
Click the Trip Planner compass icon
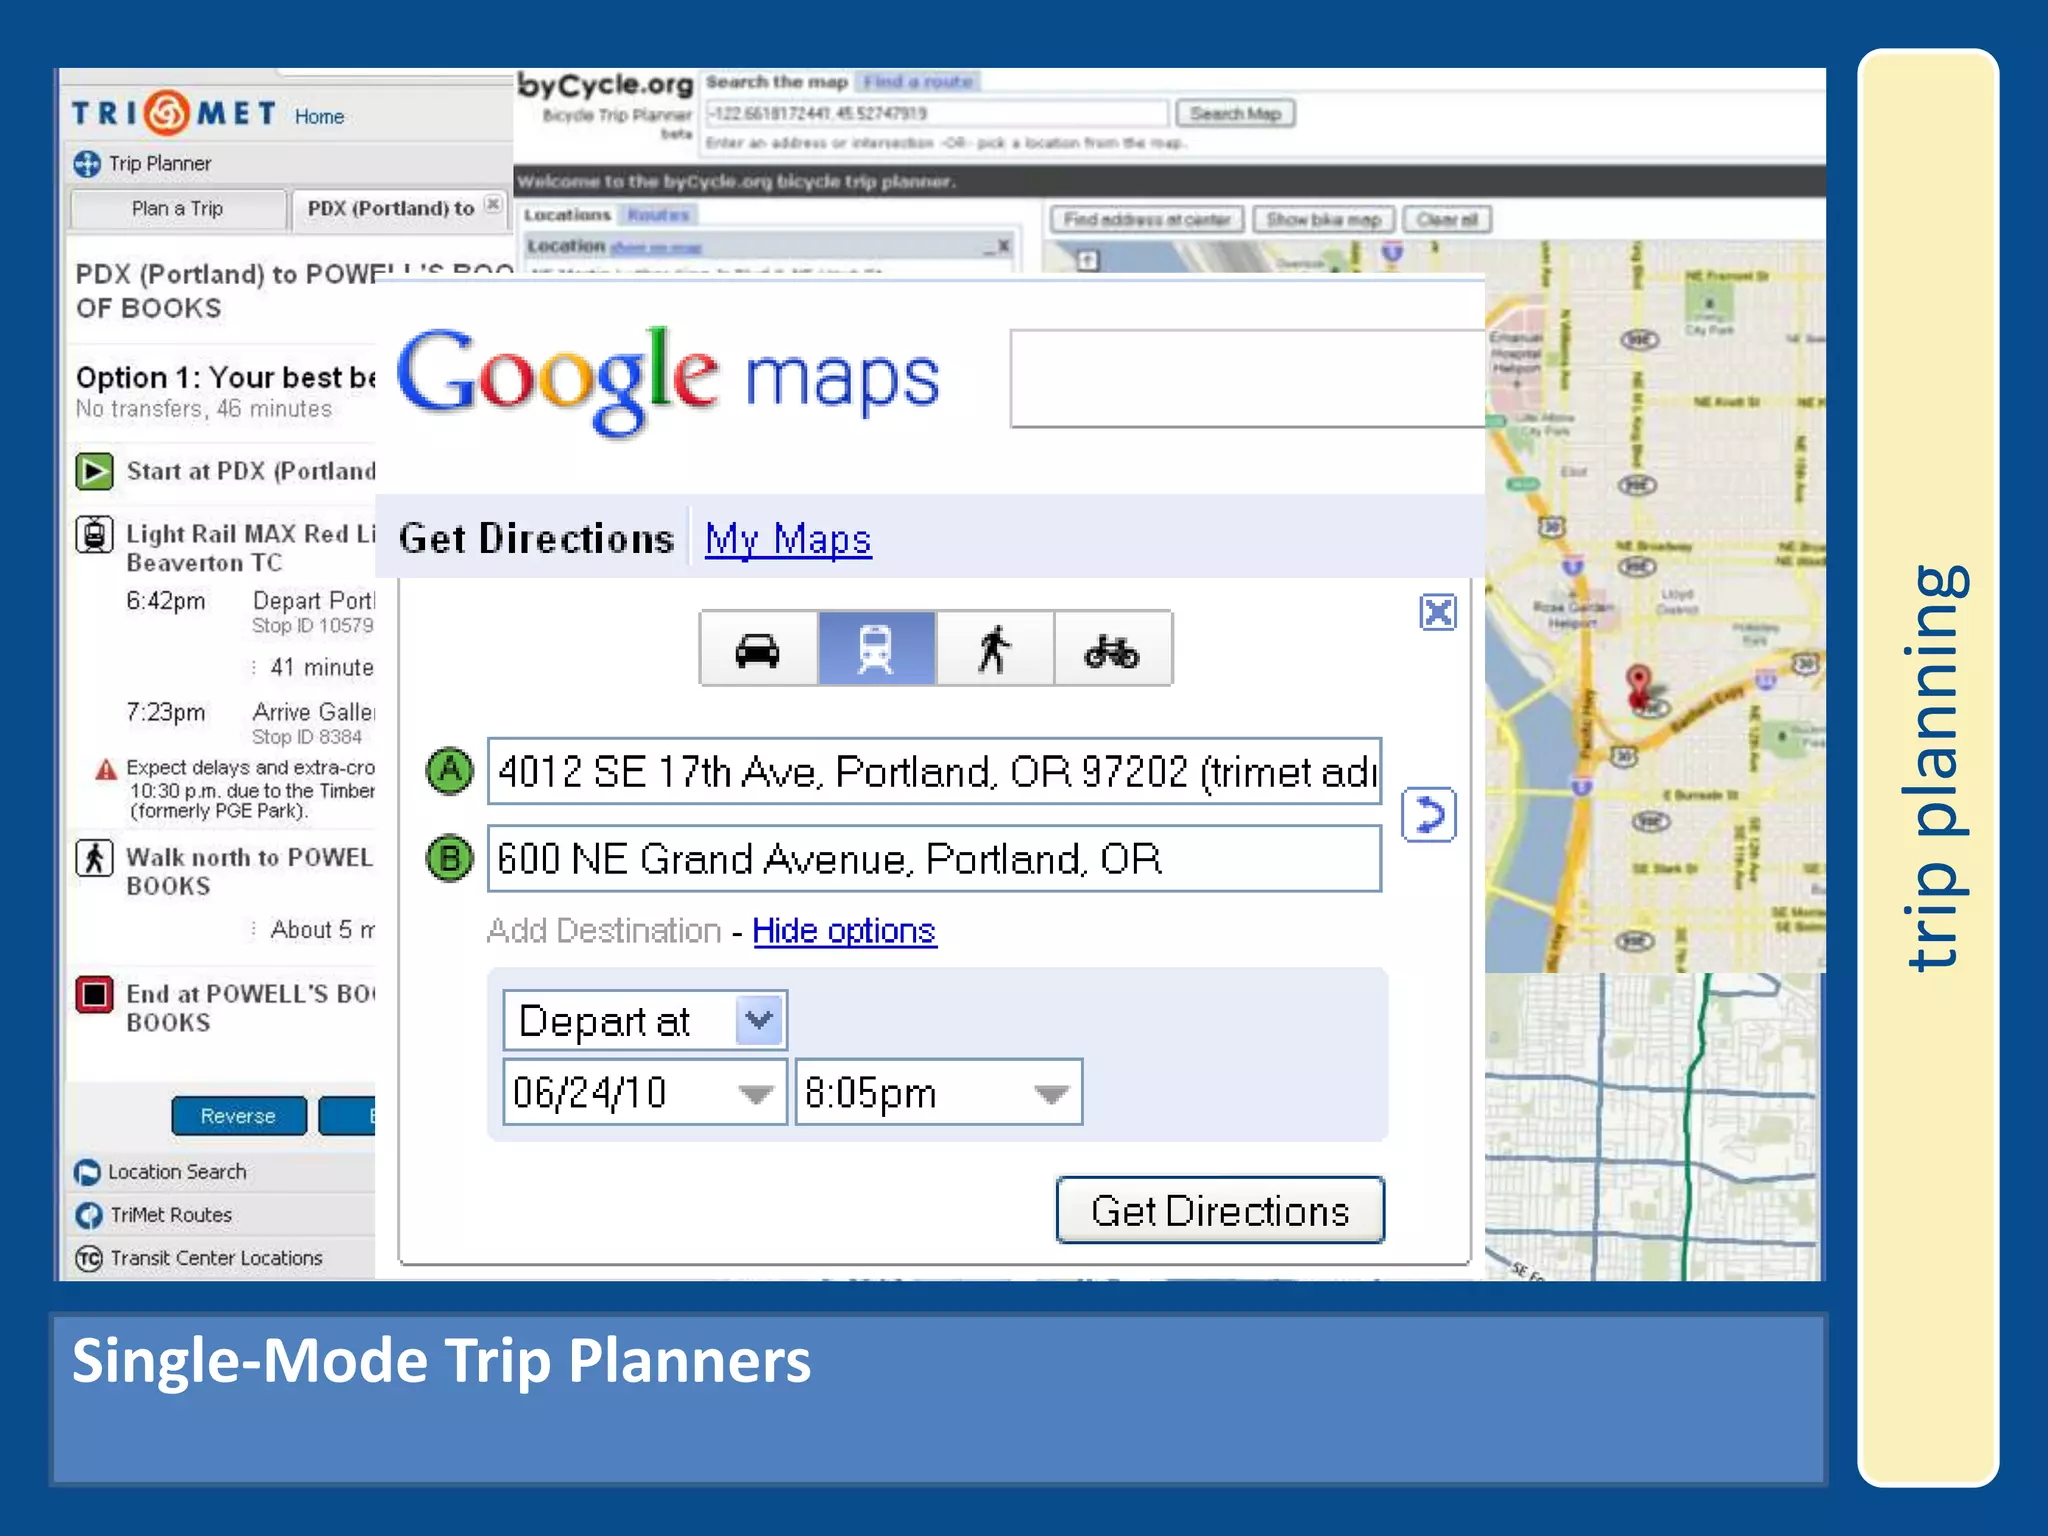87,163
